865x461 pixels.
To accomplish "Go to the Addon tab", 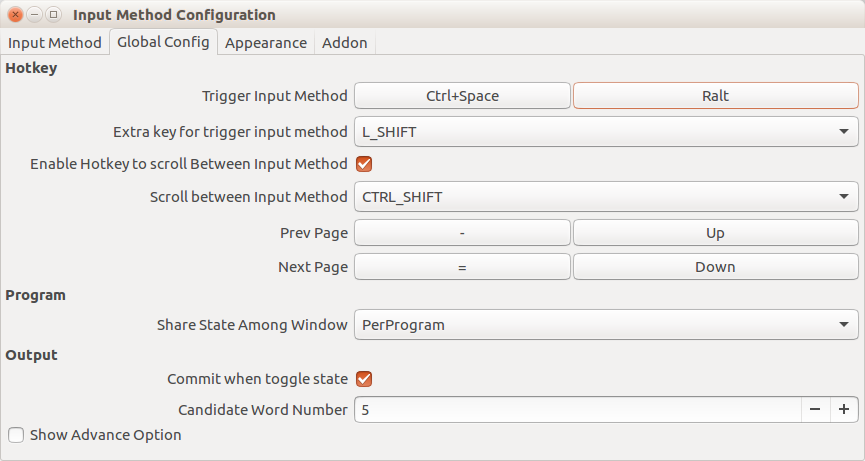I will (x=345, y=43).
